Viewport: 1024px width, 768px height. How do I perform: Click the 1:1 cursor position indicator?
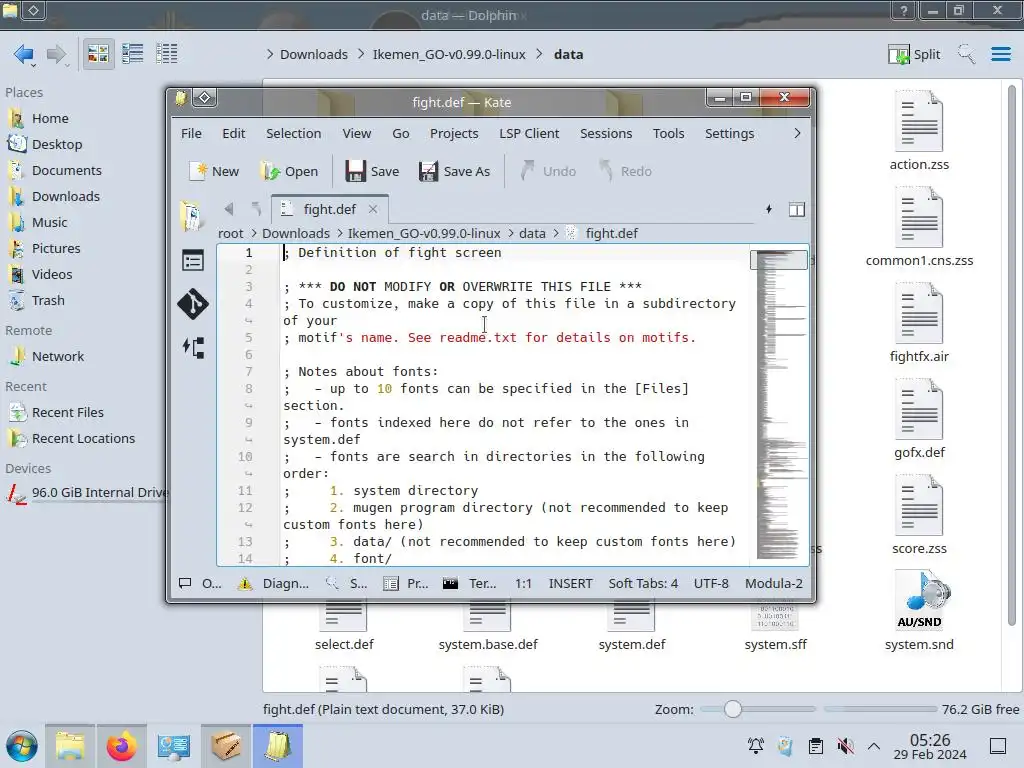523,583
